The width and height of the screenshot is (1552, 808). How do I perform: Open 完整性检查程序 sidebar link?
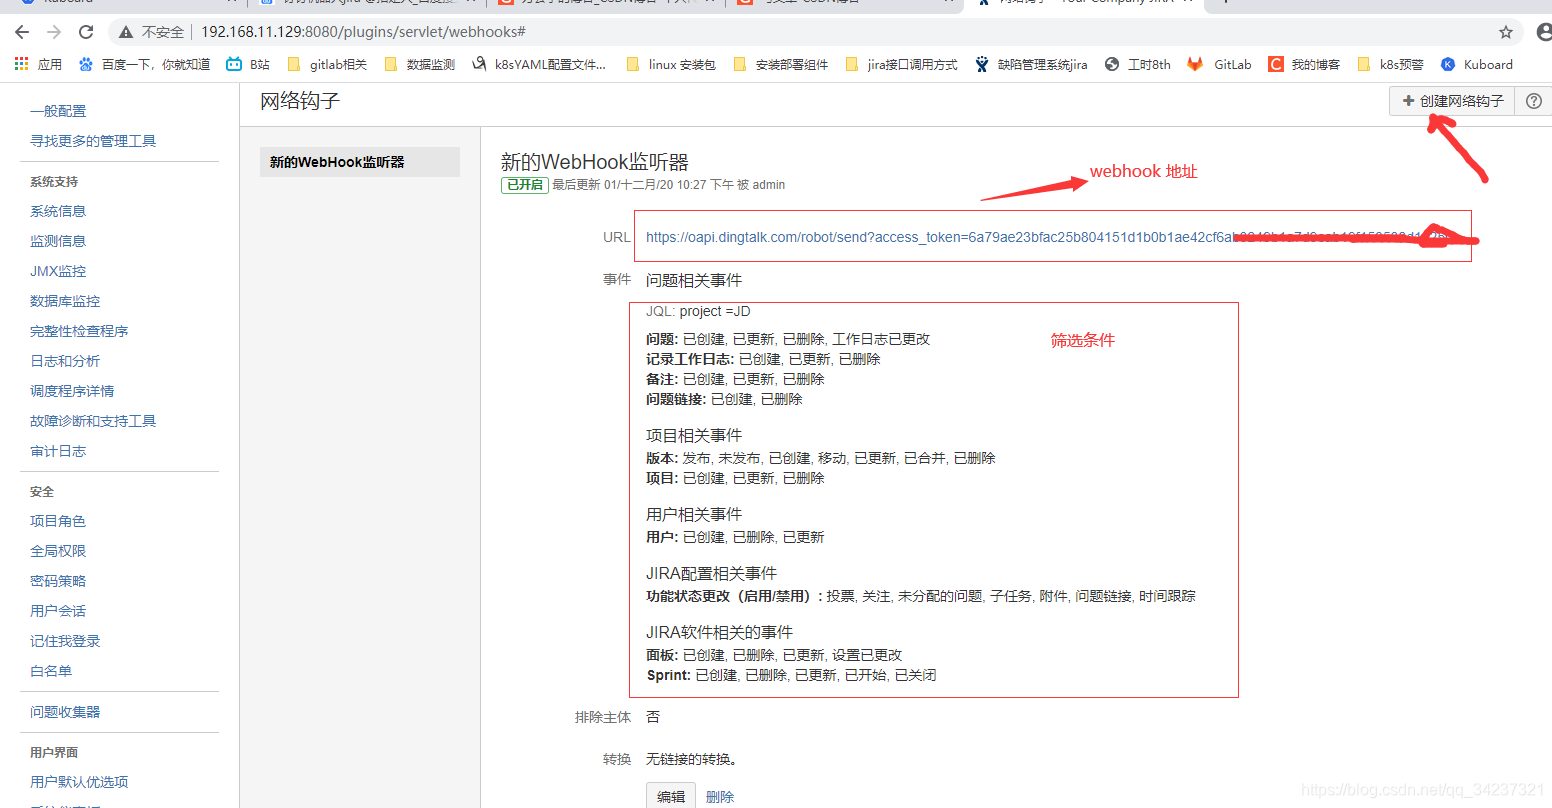coord(79,331)
